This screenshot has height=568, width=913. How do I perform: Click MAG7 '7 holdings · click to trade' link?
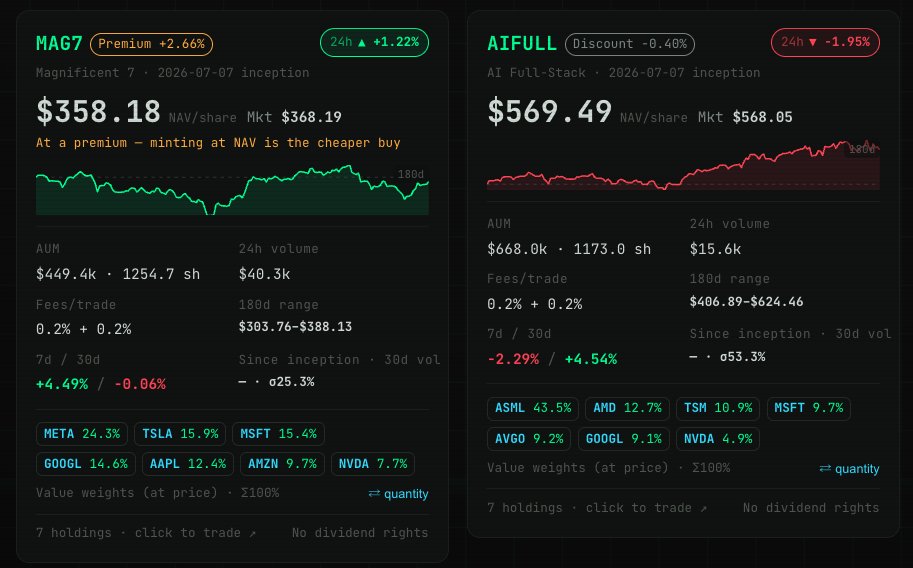pos(146,533)
